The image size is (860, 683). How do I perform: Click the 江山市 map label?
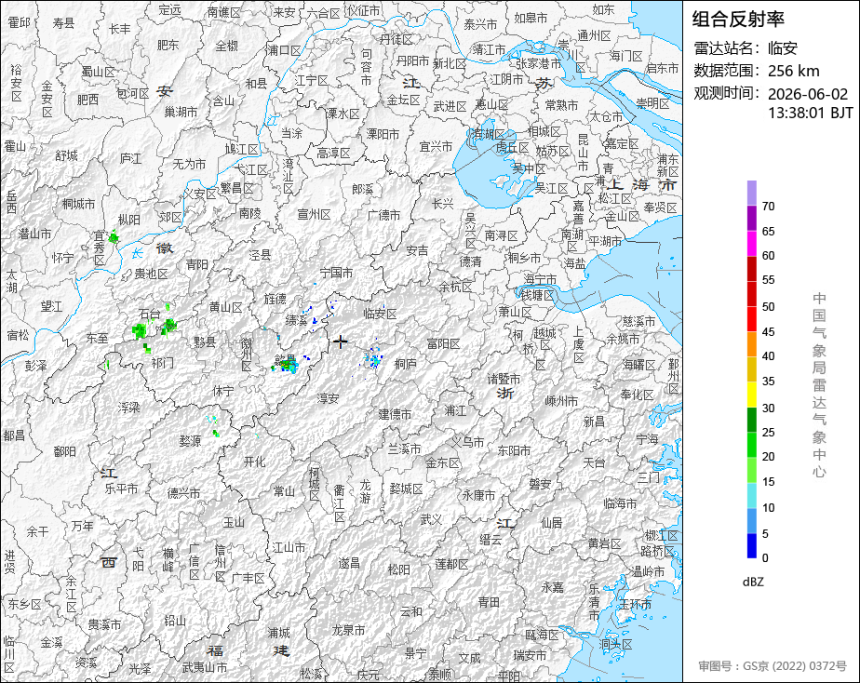pyautogui.click(x=289, y=547)
